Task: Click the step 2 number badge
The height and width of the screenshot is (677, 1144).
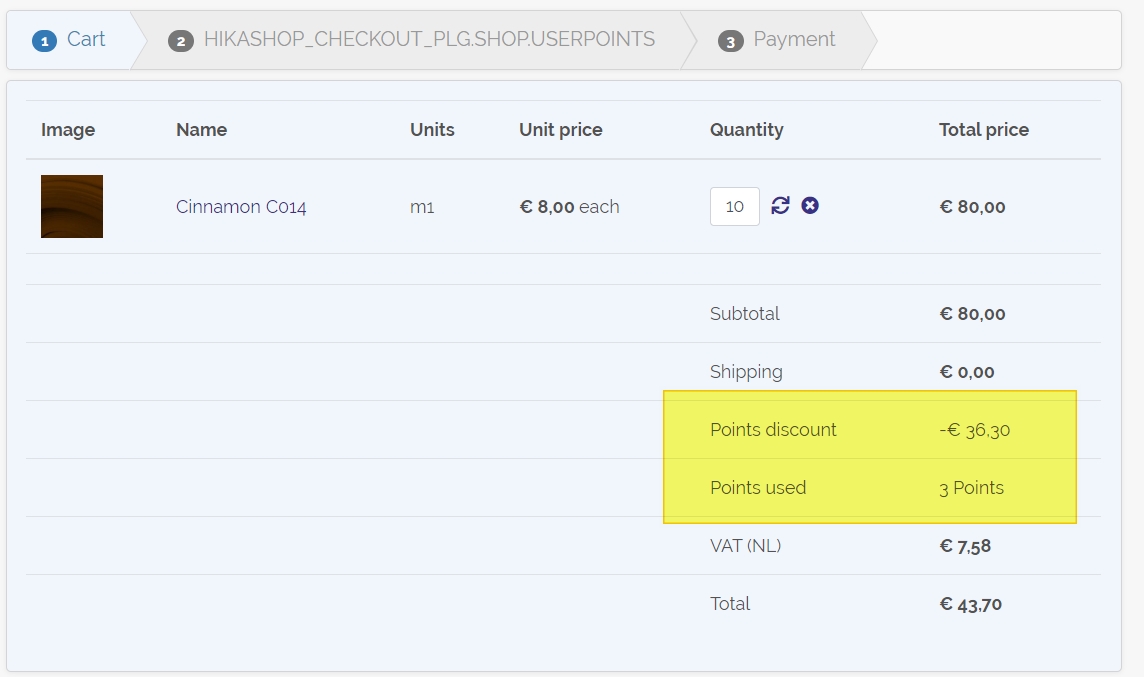Action: coord(180,41)
